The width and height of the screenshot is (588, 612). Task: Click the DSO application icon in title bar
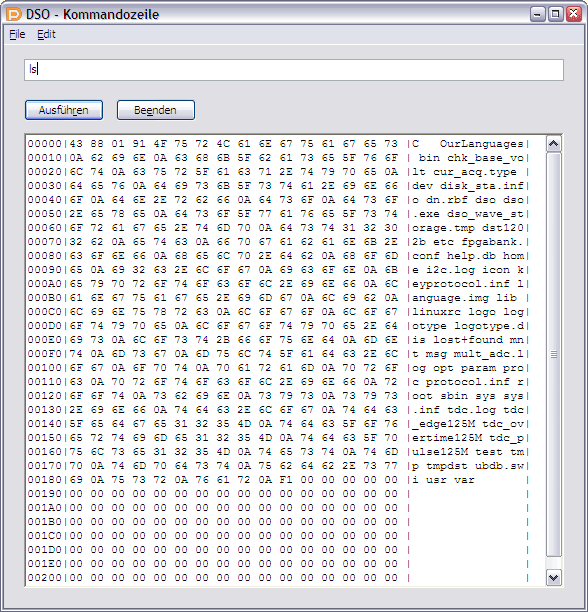coord(14,15)
